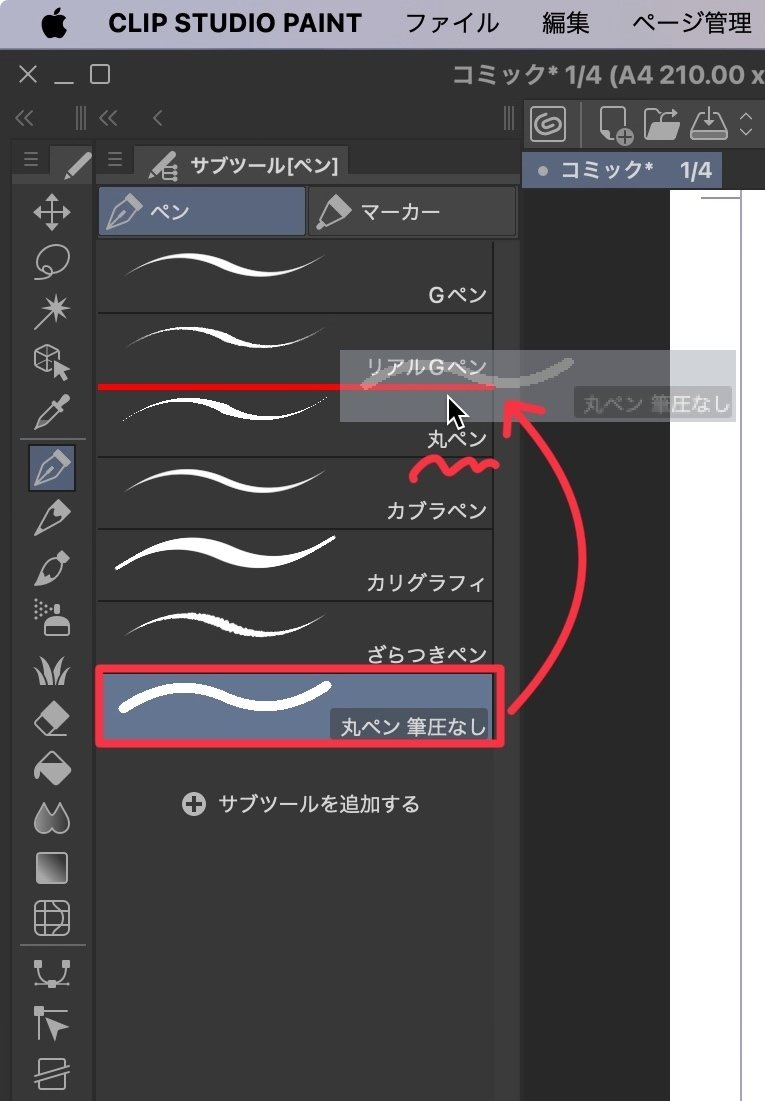Select the Auto select magic wand tool
Viewport: 765px width, 1101px height.
coord(52,312)
